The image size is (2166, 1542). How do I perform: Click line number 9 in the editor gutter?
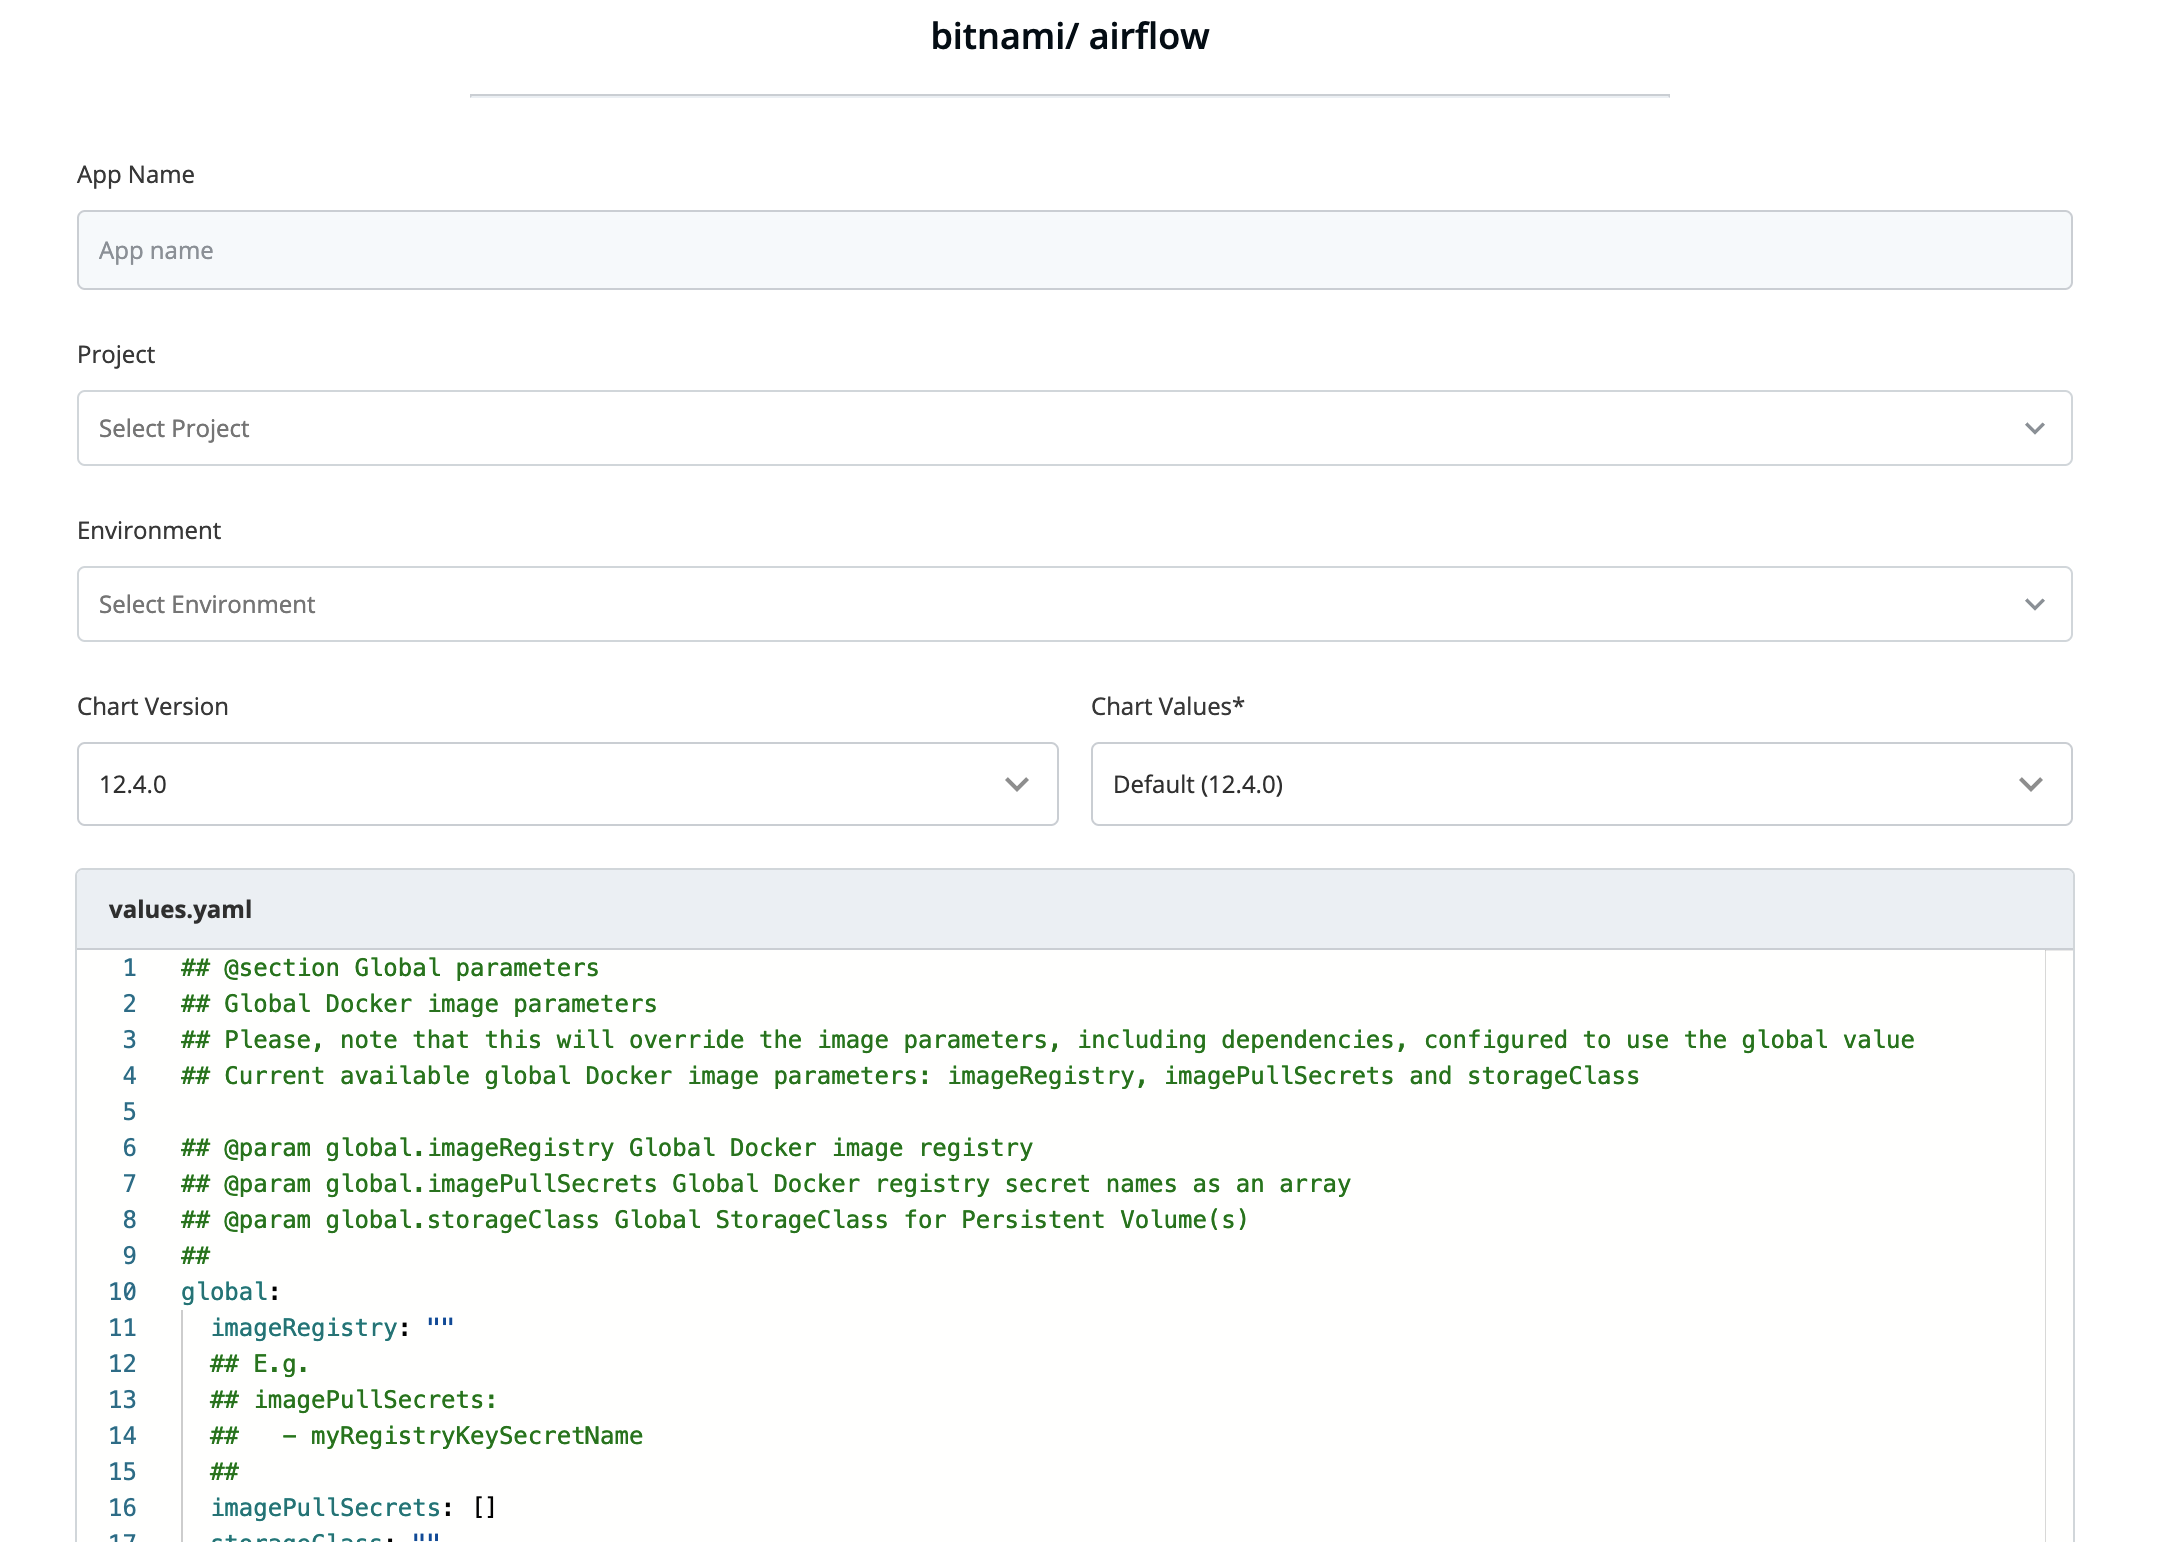coord(129,1255)
